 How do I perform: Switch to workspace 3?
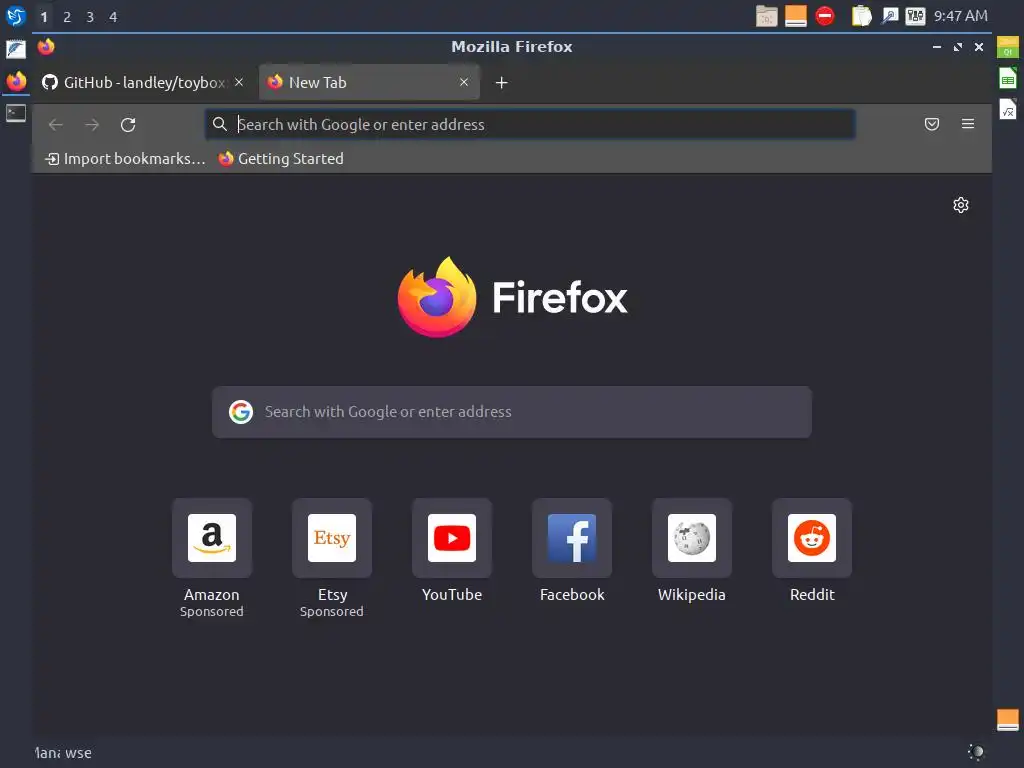pos(90,17)
